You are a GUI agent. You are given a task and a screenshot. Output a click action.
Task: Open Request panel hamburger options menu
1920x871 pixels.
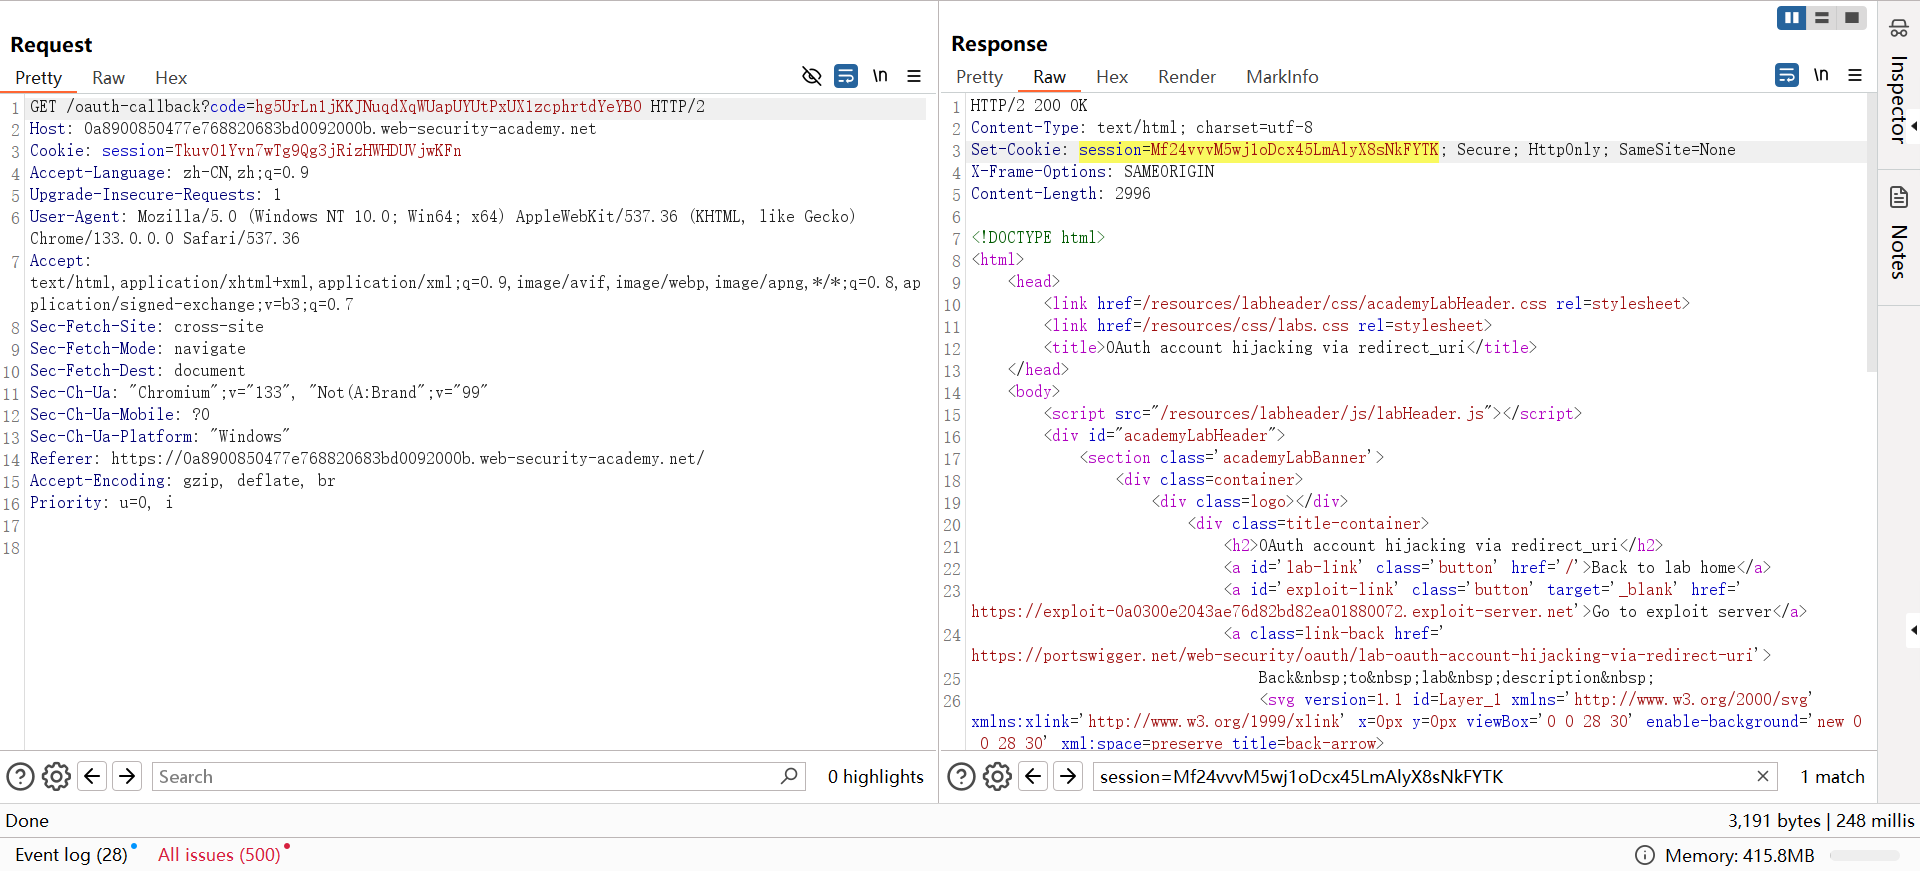[x=914, y=76]
